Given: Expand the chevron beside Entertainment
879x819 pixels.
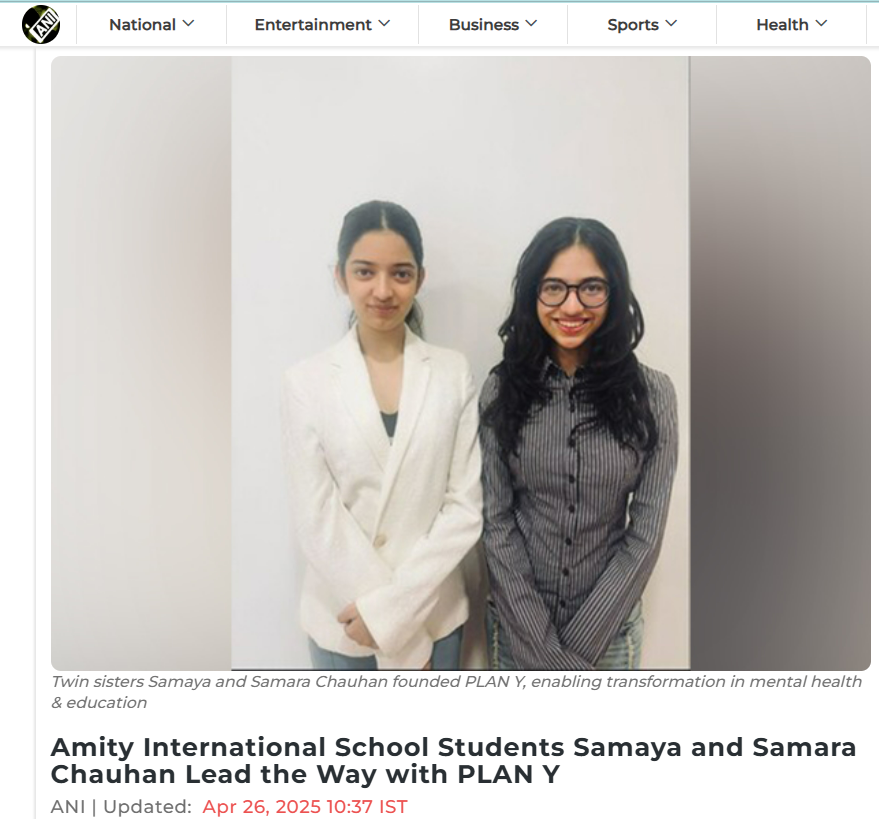Looking at the screenshot, I should (x=384, y=24).
